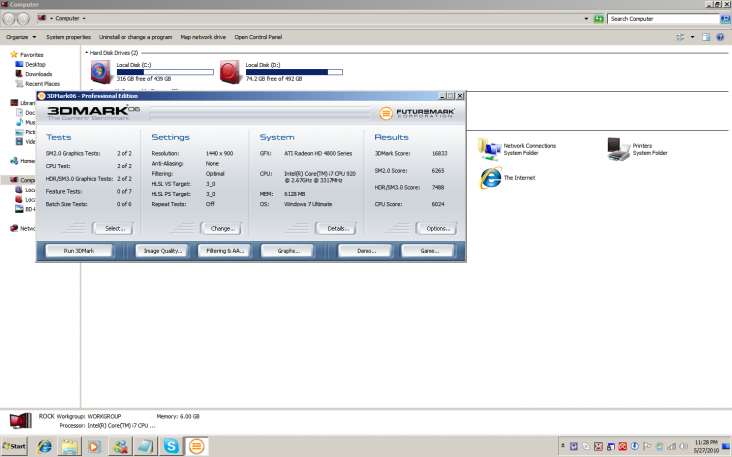Click the Explorer Back button

(x=9, y=19)
